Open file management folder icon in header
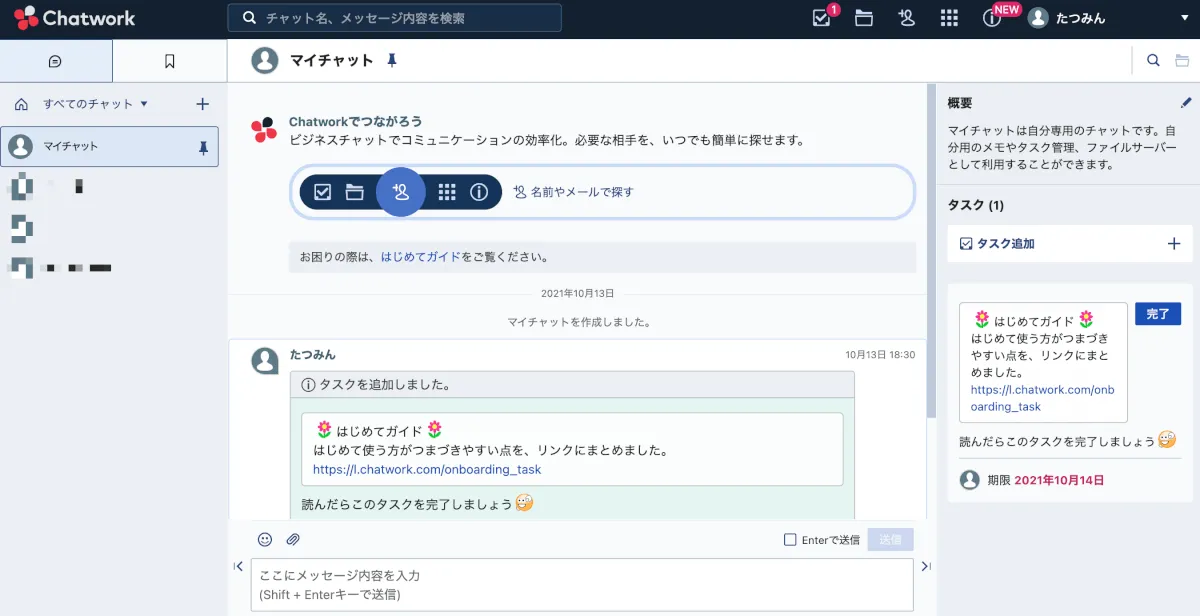Viewport: 1200px width, 616px height. [x=864, y=18]
